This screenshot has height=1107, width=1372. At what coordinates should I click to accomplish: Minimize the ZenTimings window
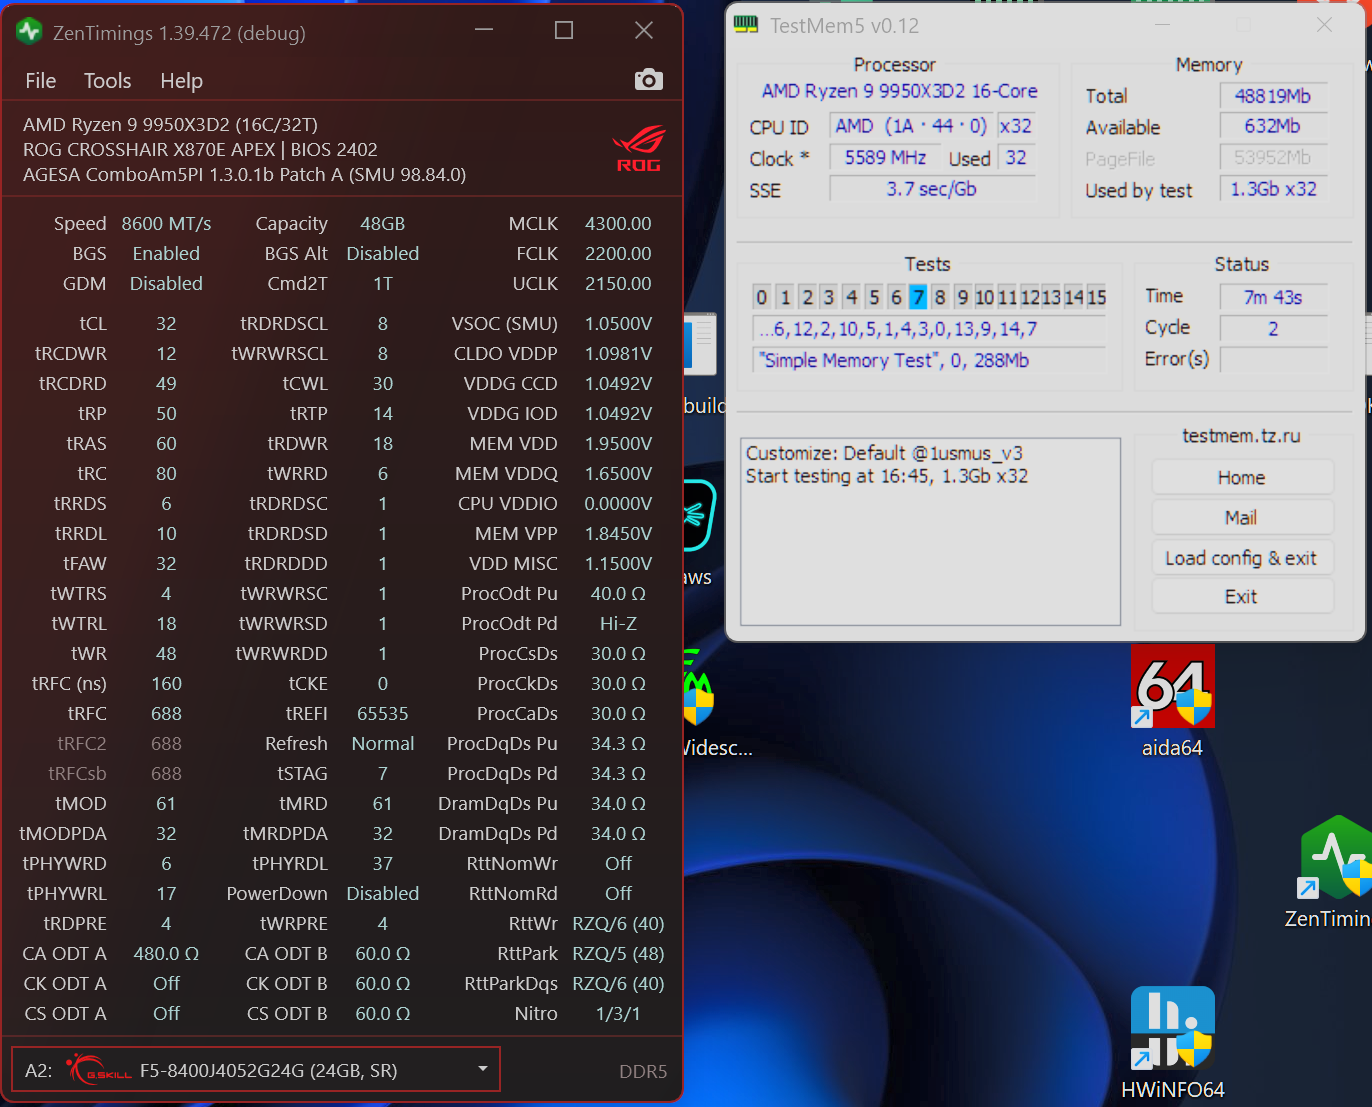[484, 31]
